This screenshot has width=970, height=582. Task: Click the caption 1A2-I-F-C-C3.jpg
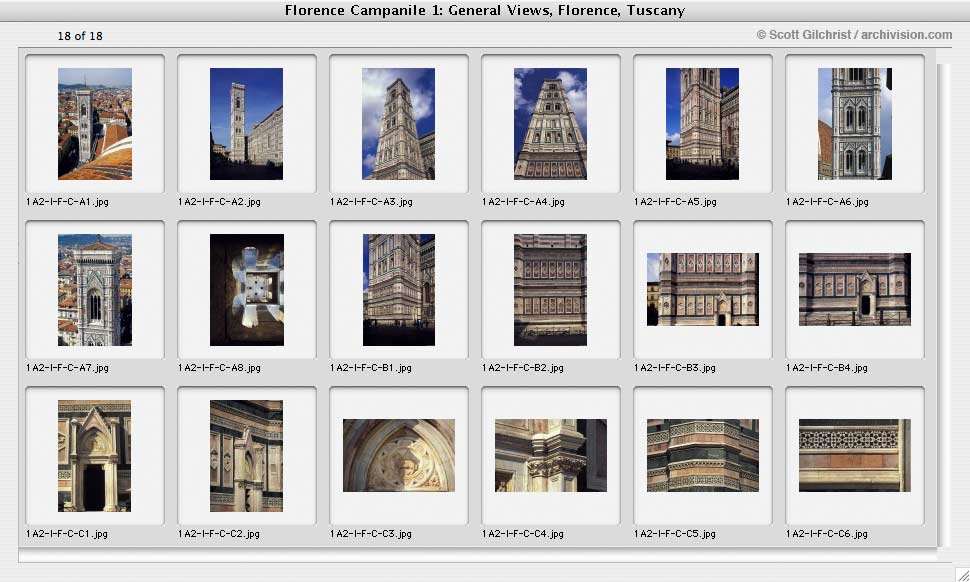[371, 533]
